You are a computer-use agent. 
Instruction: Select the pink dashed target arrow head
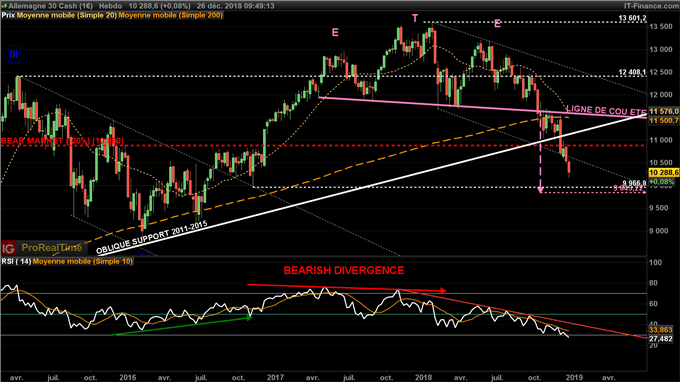tap(540, 189)
